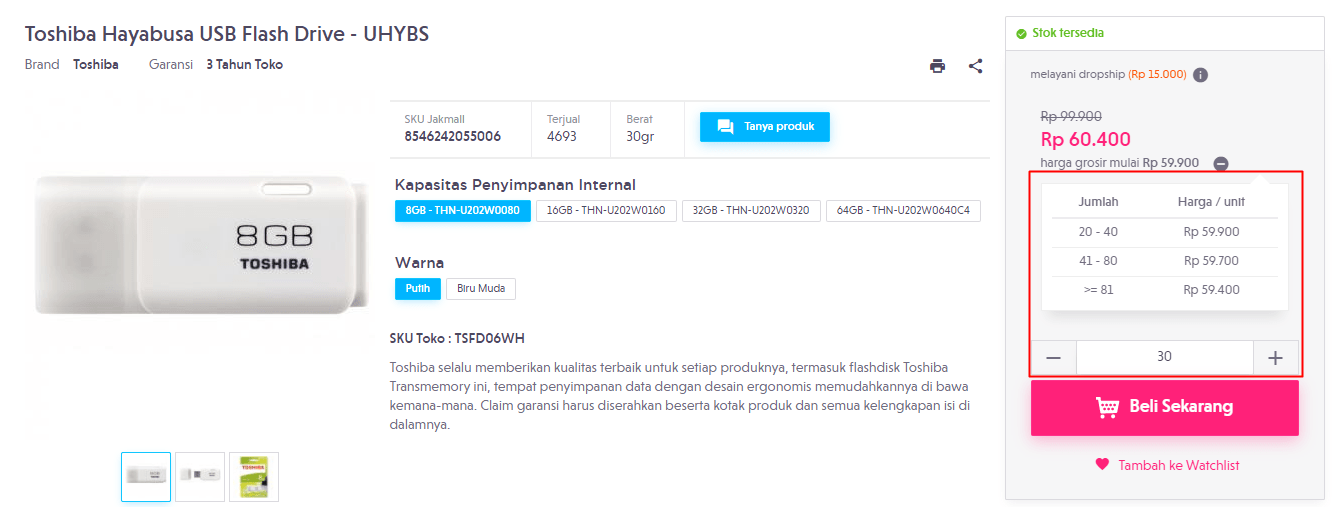
Task: Click Beli Sekarang button
Action: (1165, 407)
